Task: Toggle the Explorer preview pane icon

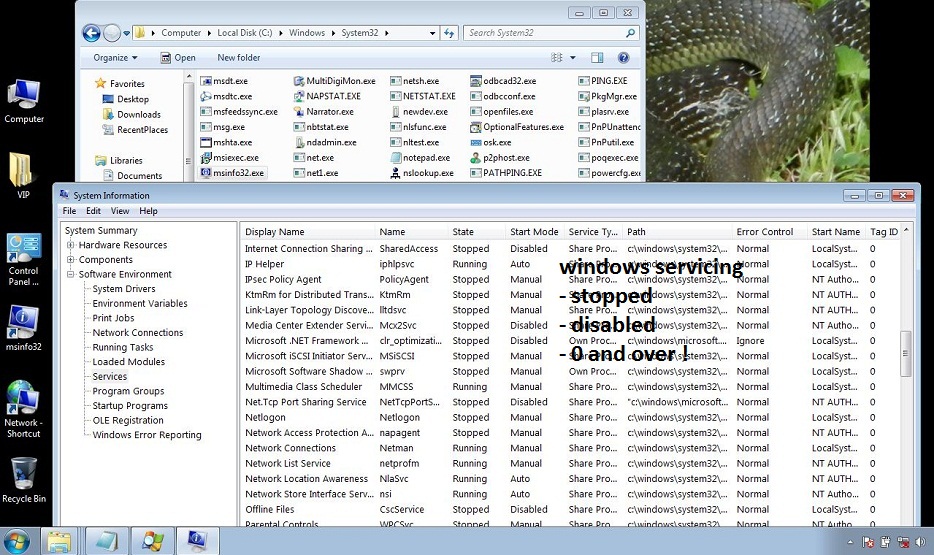Action: [597, 57]
